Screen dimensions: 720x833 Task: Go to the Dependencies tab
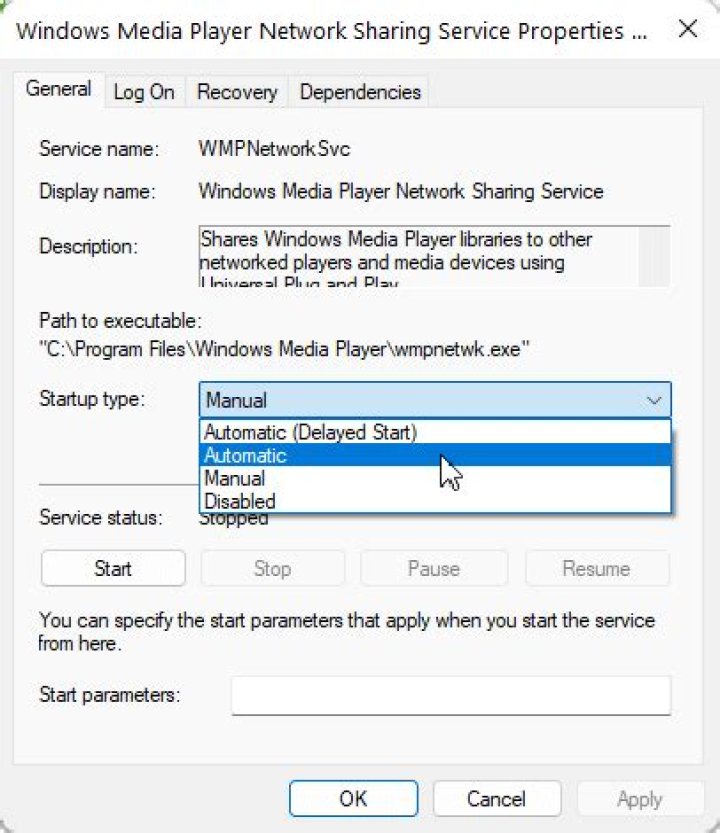(x=360, y=92)
